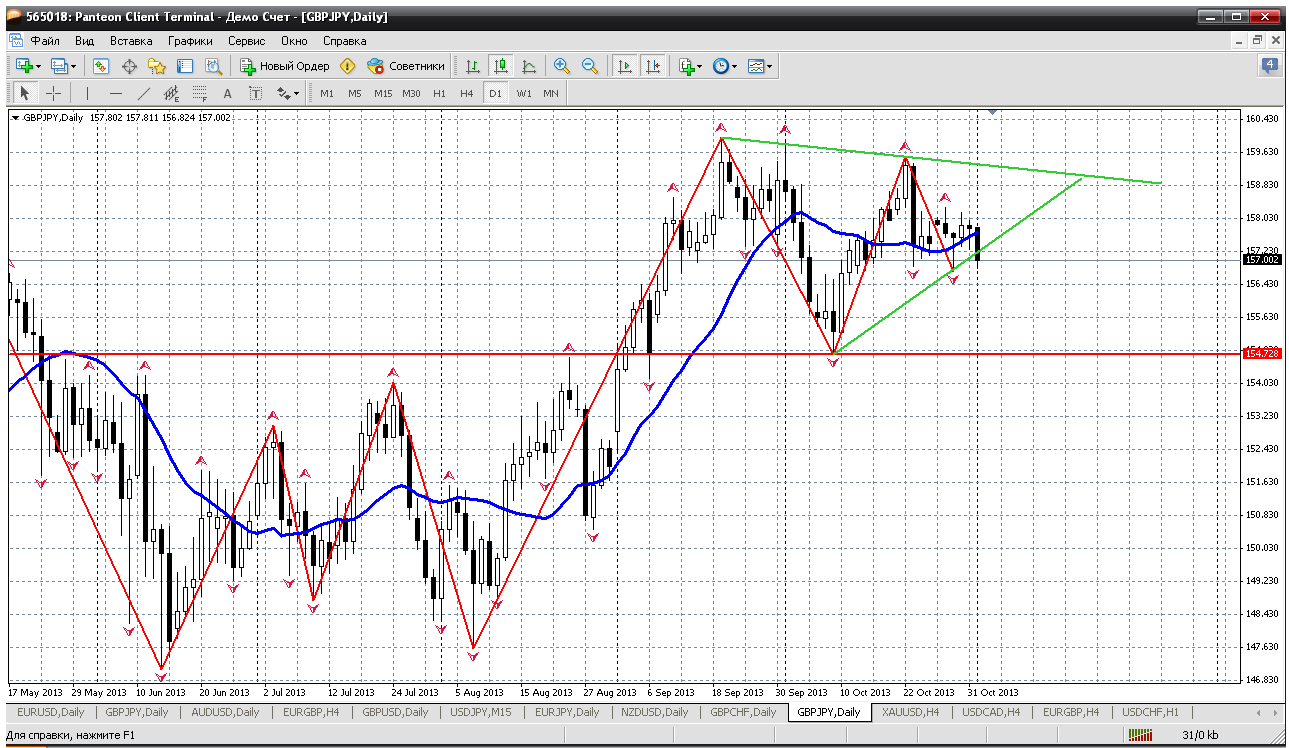Switch chart to bar chart style
This screenshot has height=748, width=1289.
473,66
